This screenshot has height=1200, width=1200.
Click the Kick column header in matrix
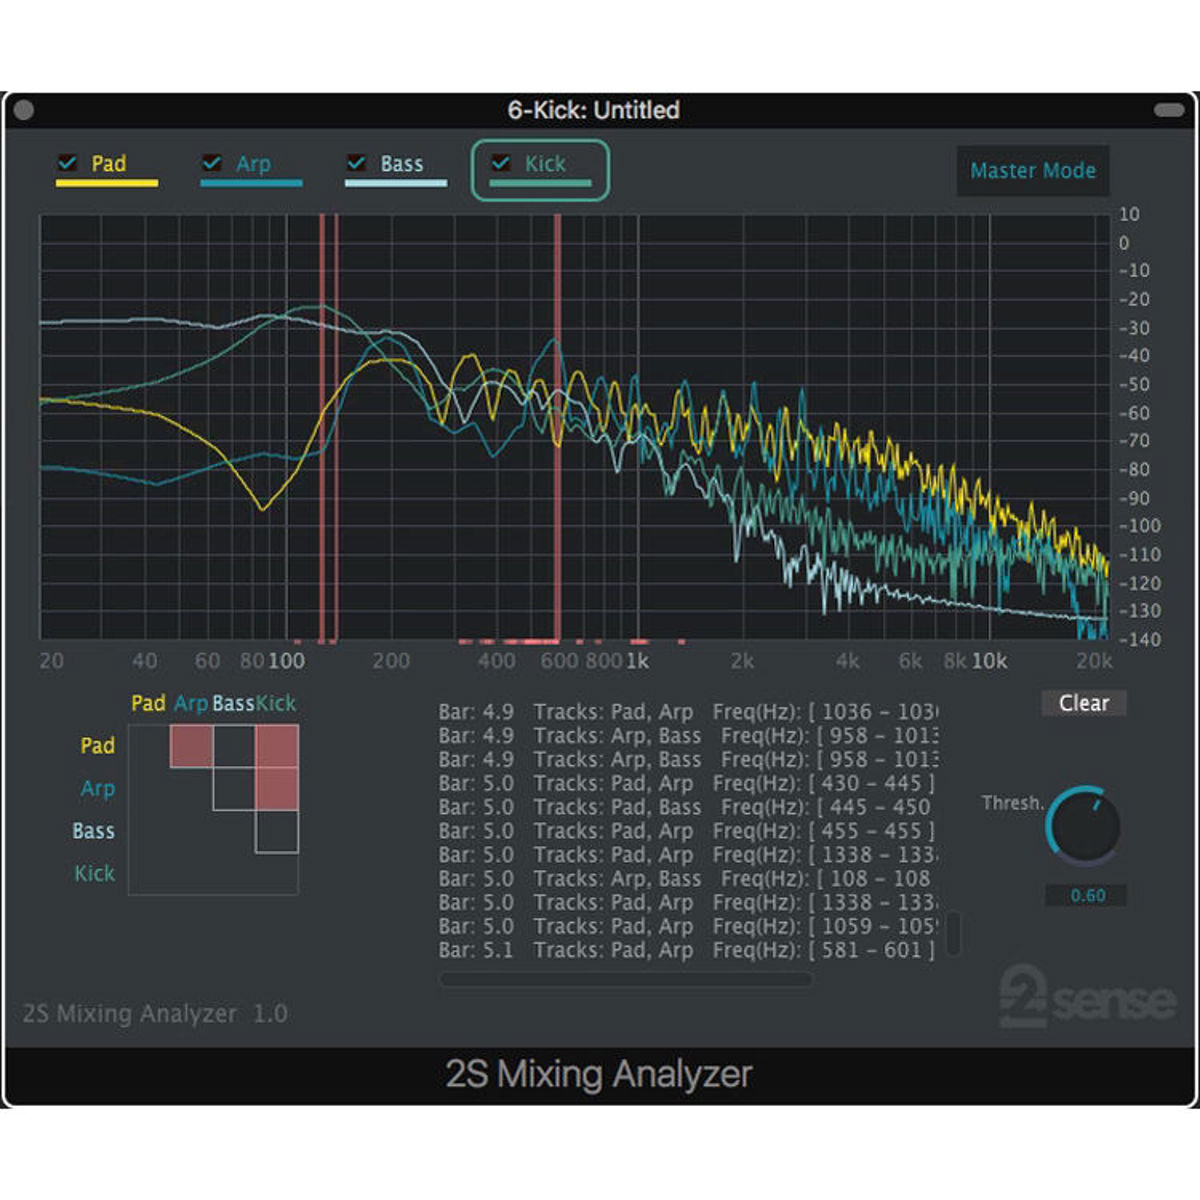pyautogui.click(x=276, y=703)
